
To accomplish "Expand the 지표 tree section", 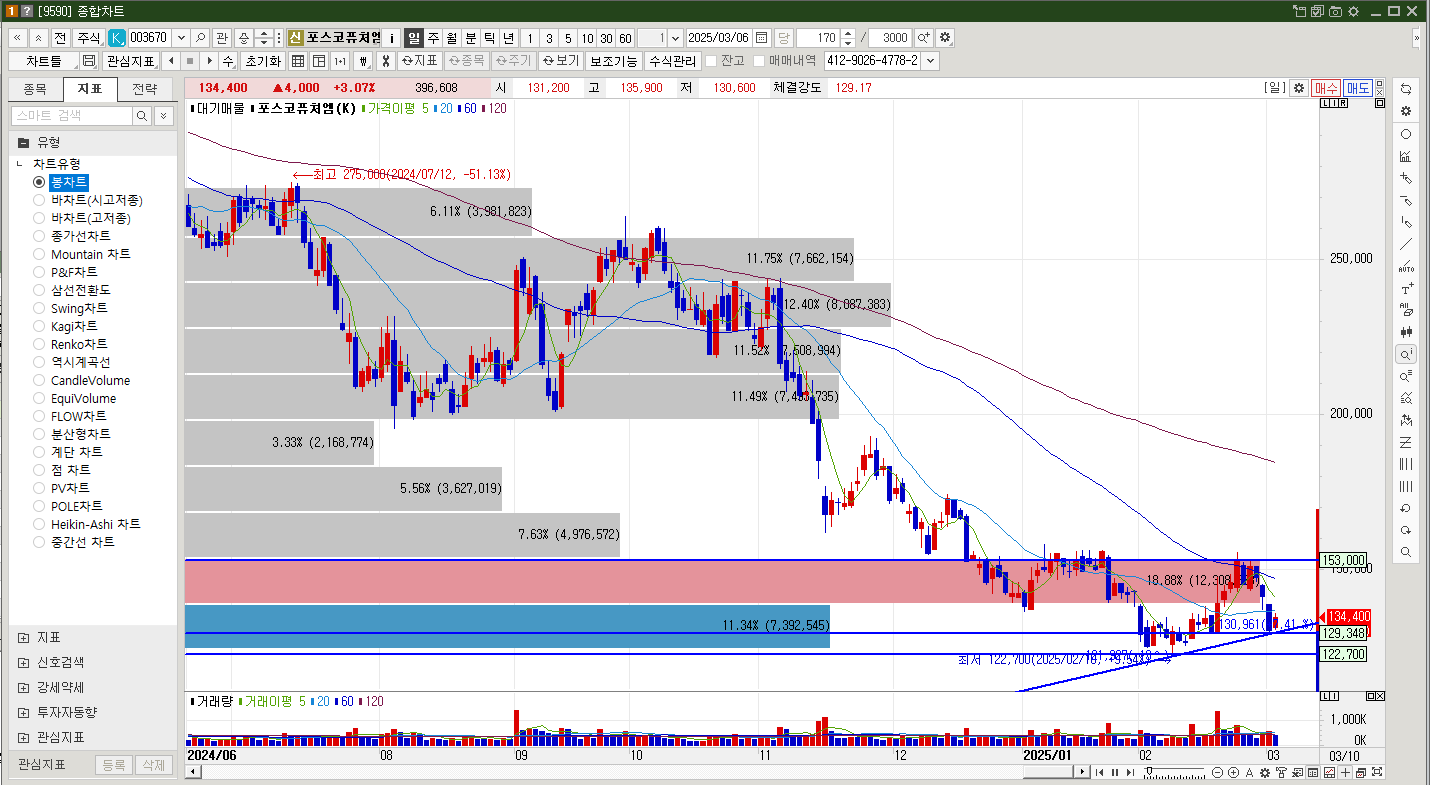I will tap(23, 637).
